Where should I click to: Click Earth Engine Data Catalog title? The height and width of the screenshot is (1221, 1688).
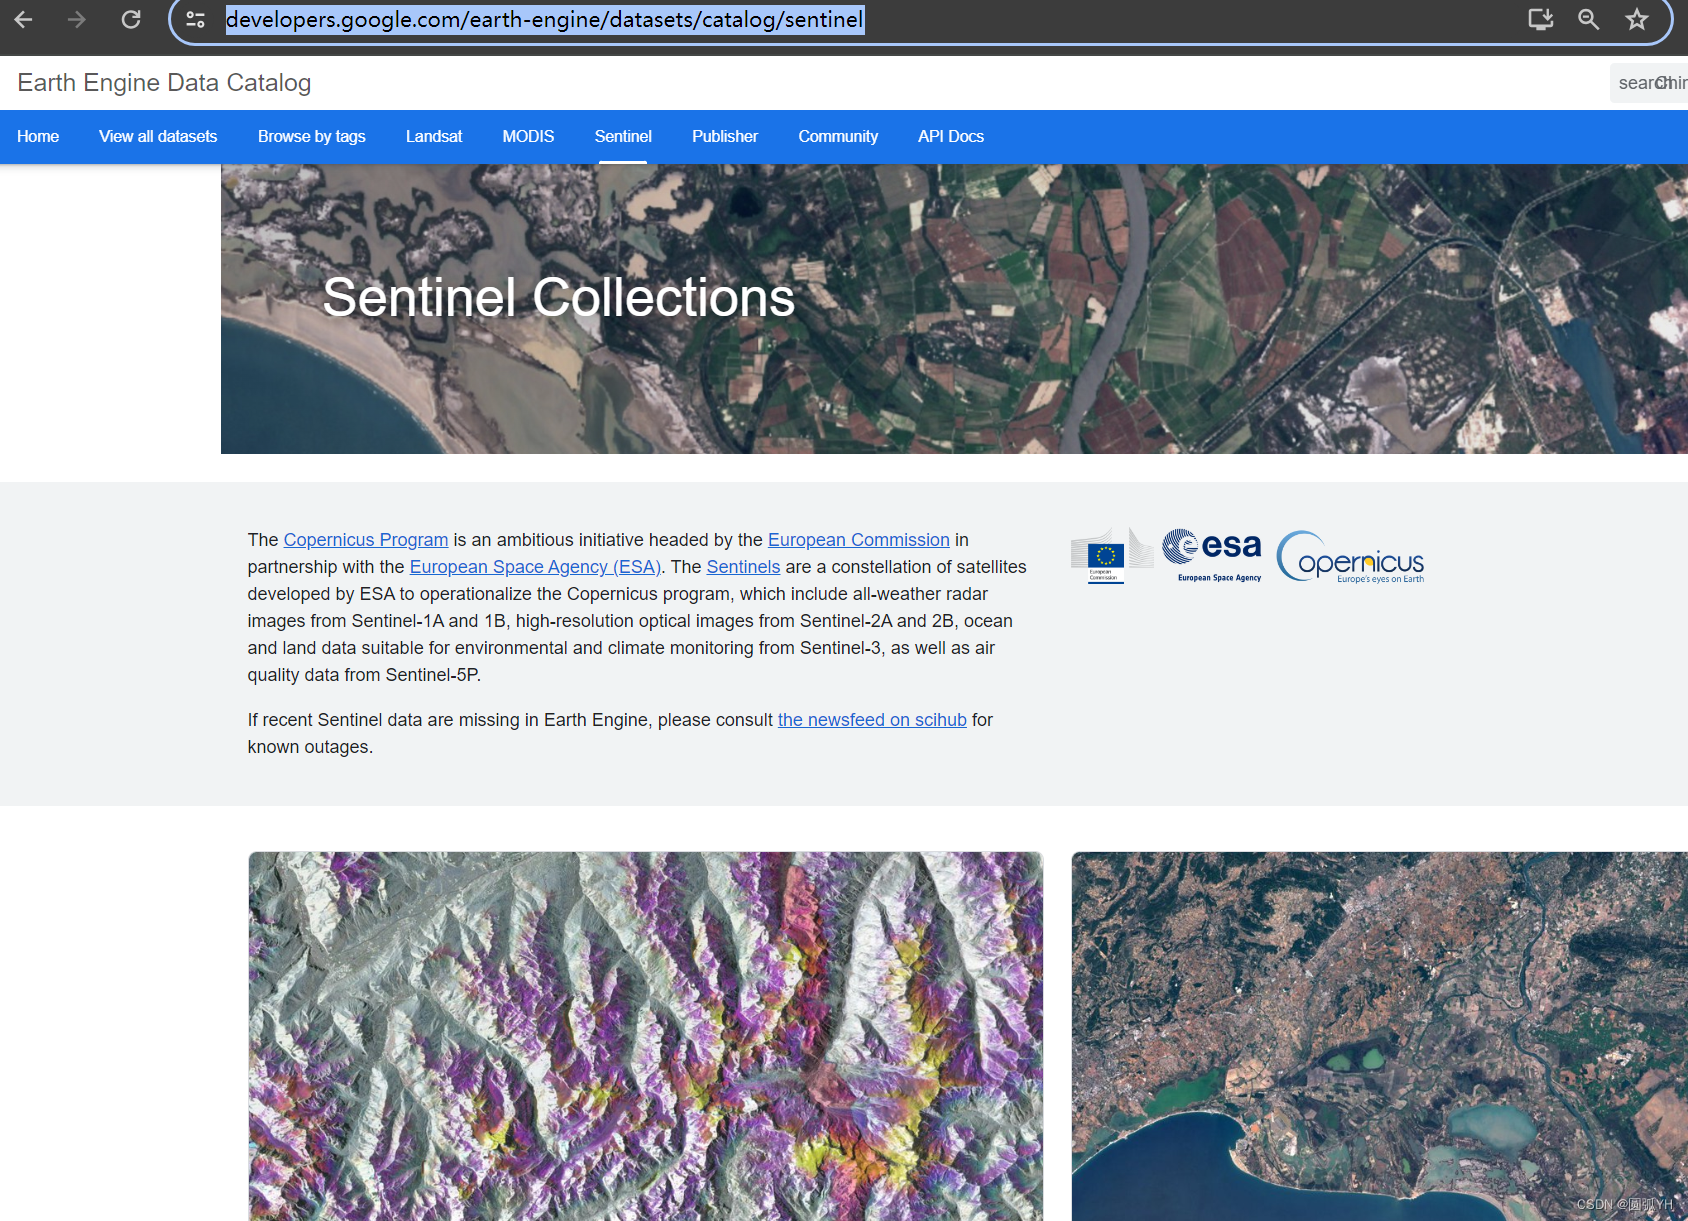pos(164,83)
